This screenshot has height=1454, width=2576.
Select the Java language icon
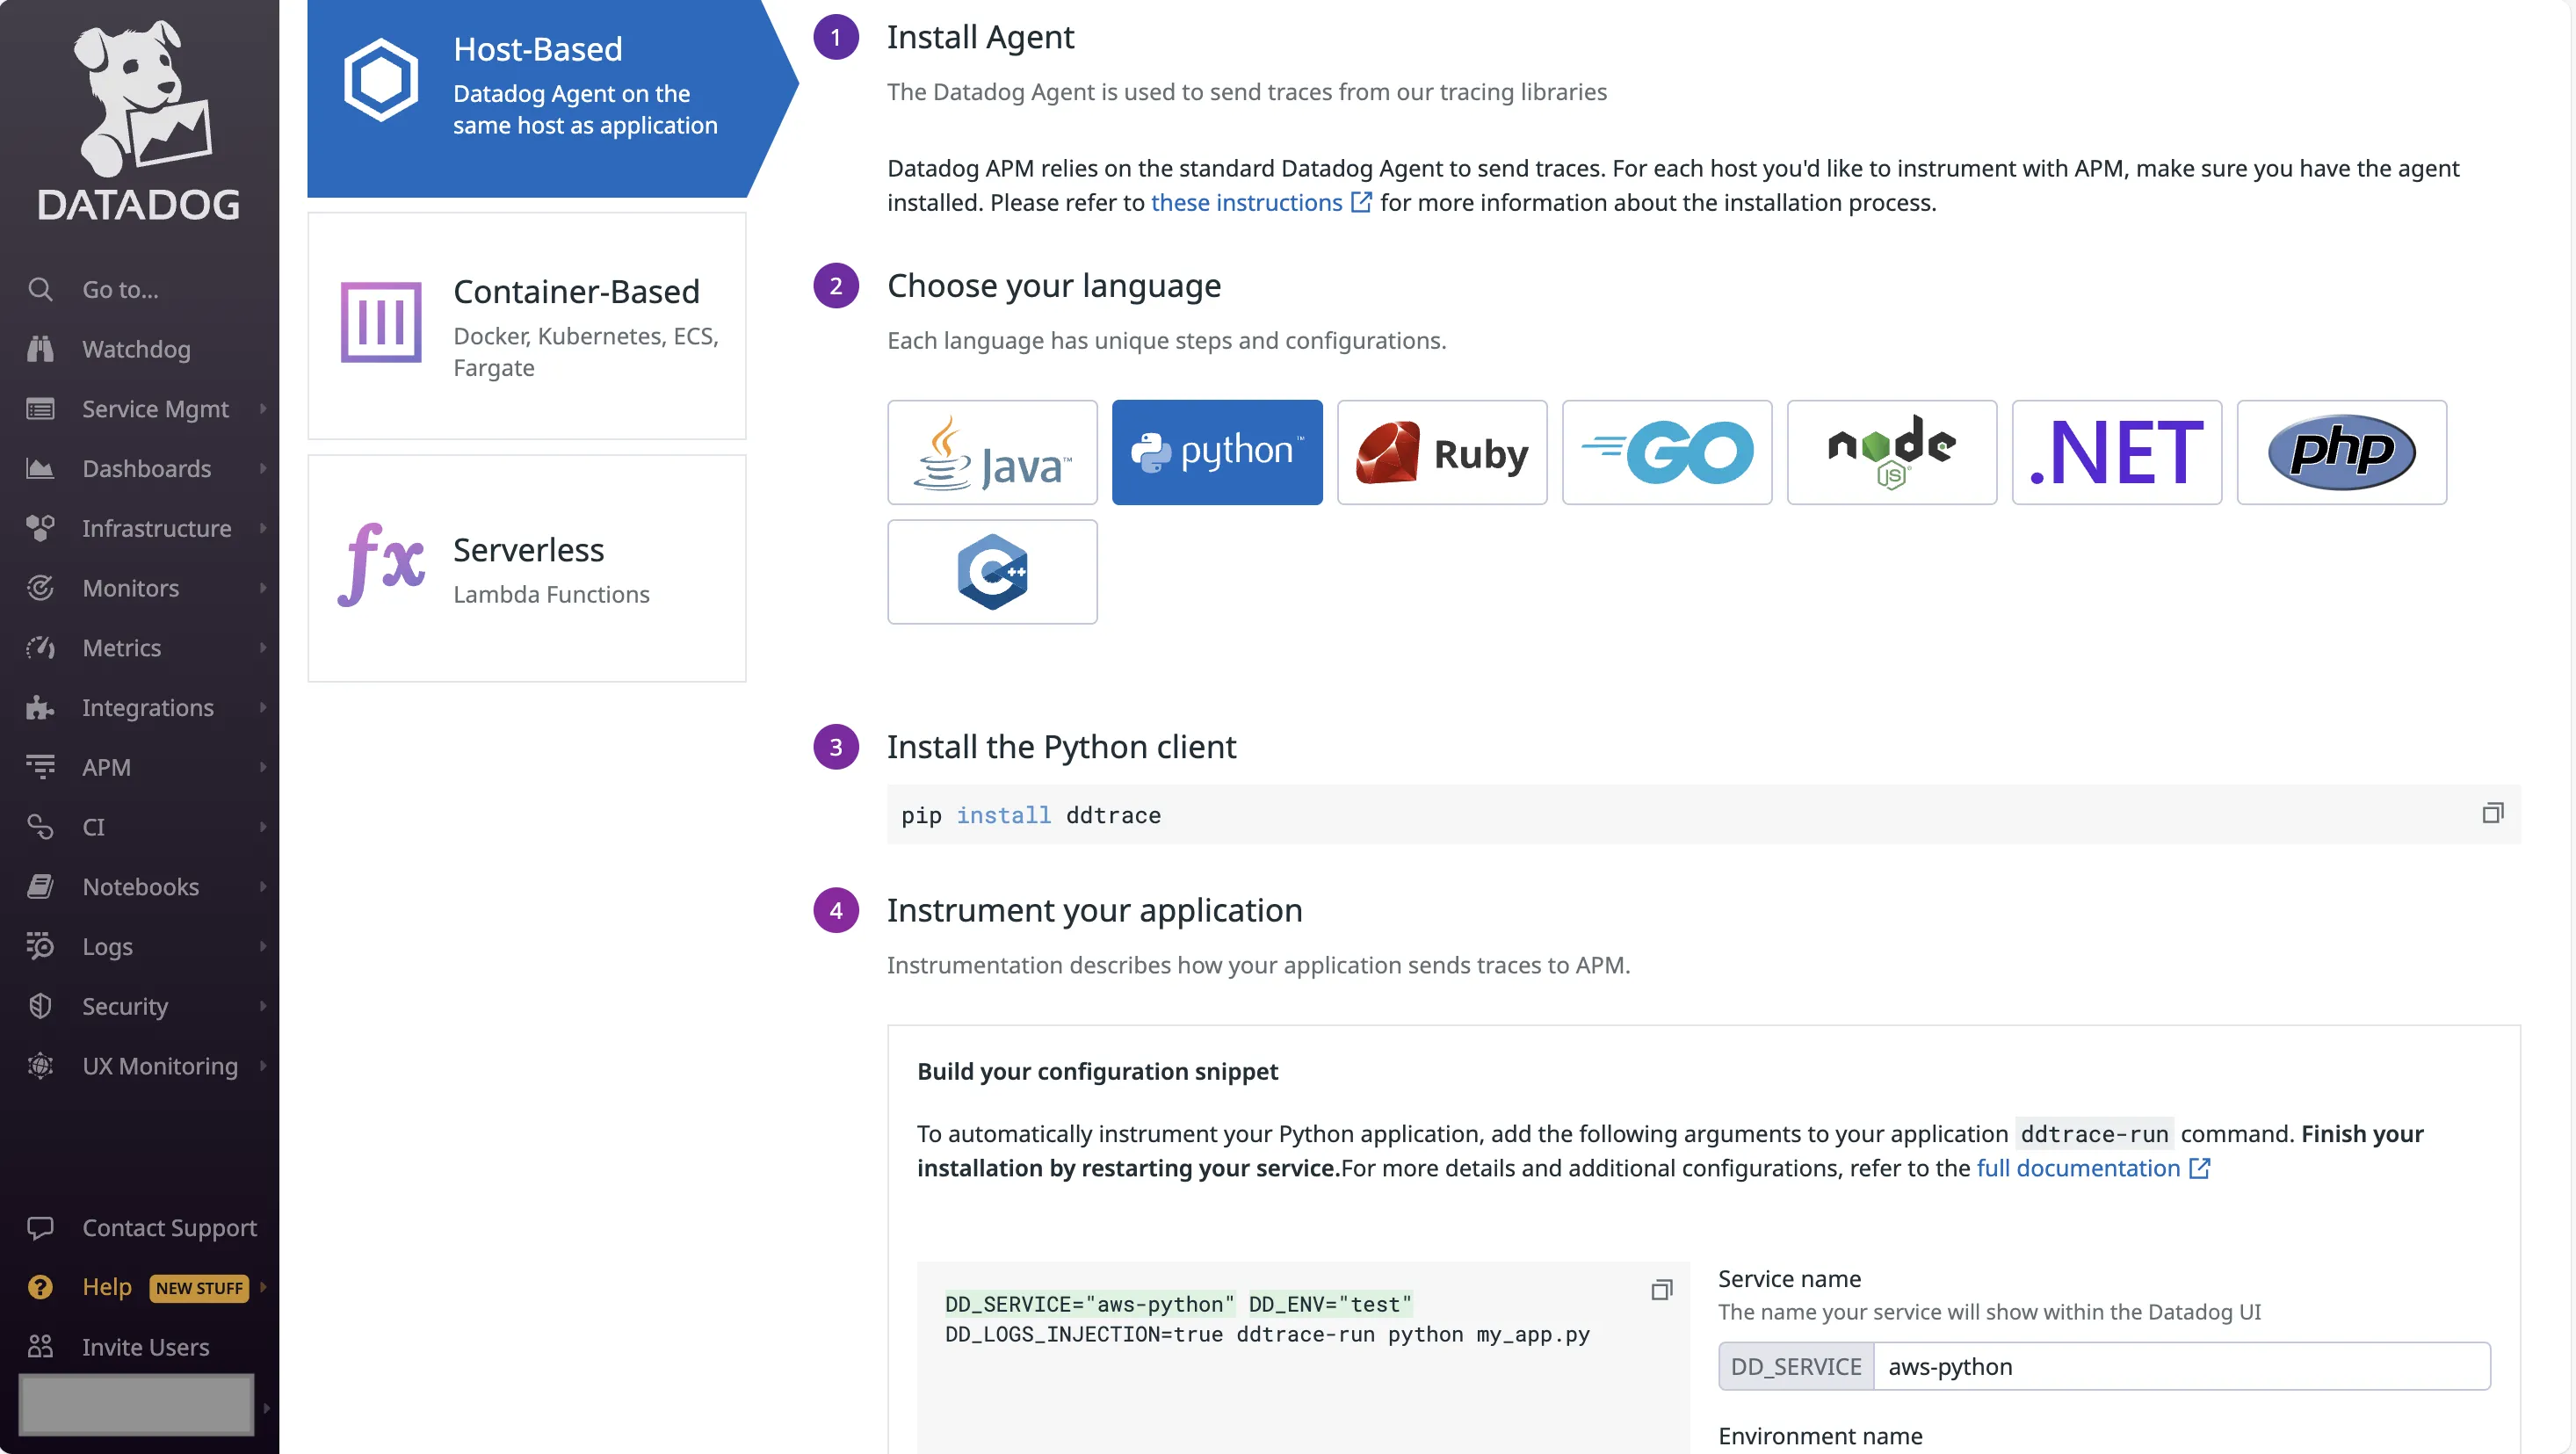[x=991, y=452]
